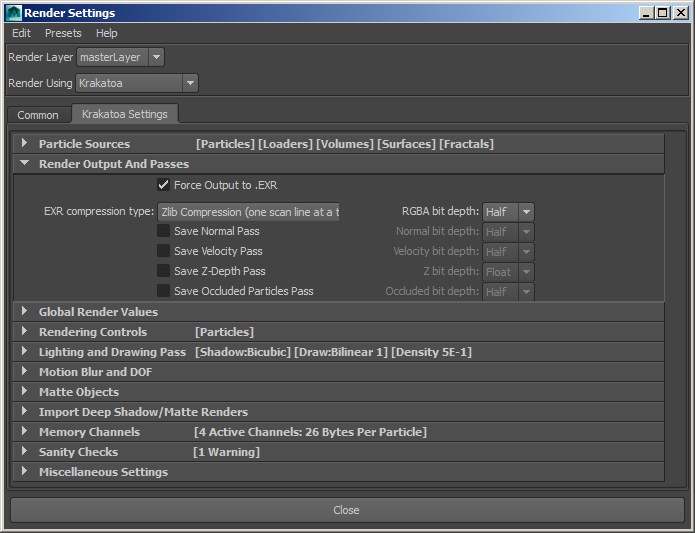Expand the Global Render Values section
Viewport: 695px width, 533px height.
pyautogui.click(x=339, y=312)
